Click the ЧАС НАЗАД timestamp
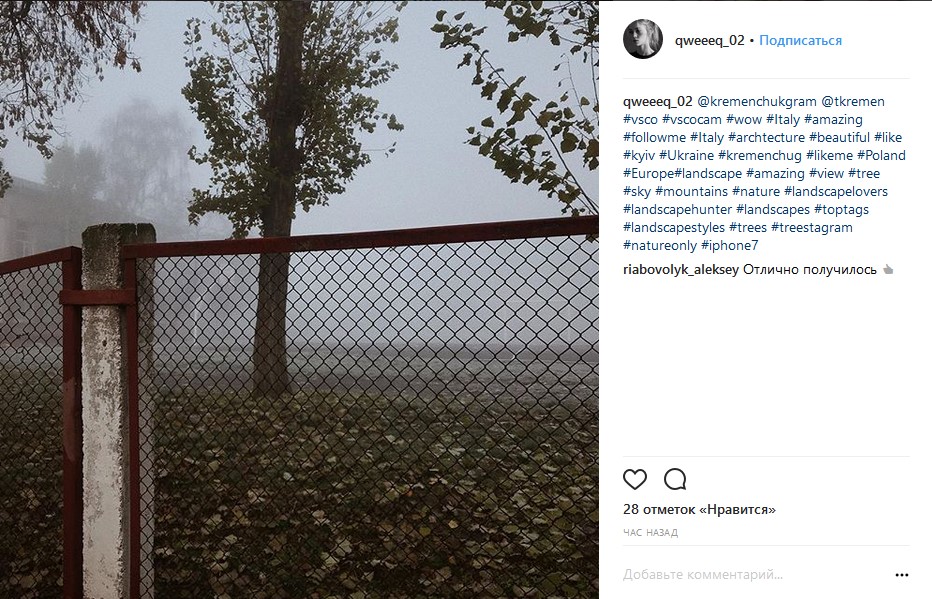 click(x=650, y=532)
